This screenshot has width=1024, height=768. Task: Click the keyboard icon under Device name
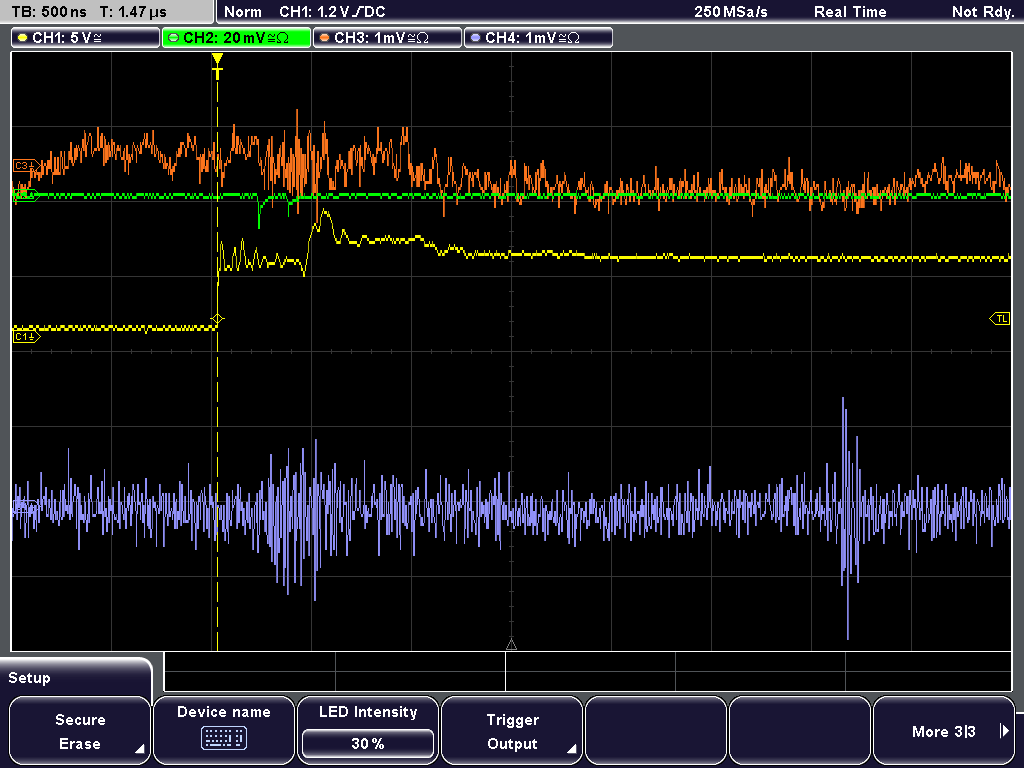223,739
